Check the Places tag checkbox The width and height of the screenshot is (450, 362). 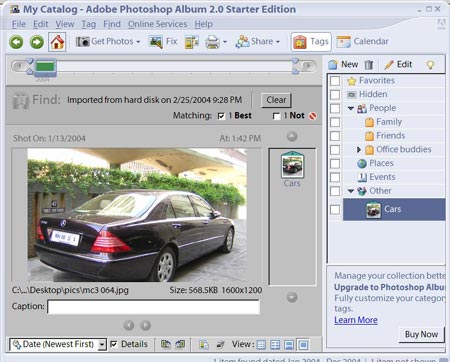click(335, 163)
